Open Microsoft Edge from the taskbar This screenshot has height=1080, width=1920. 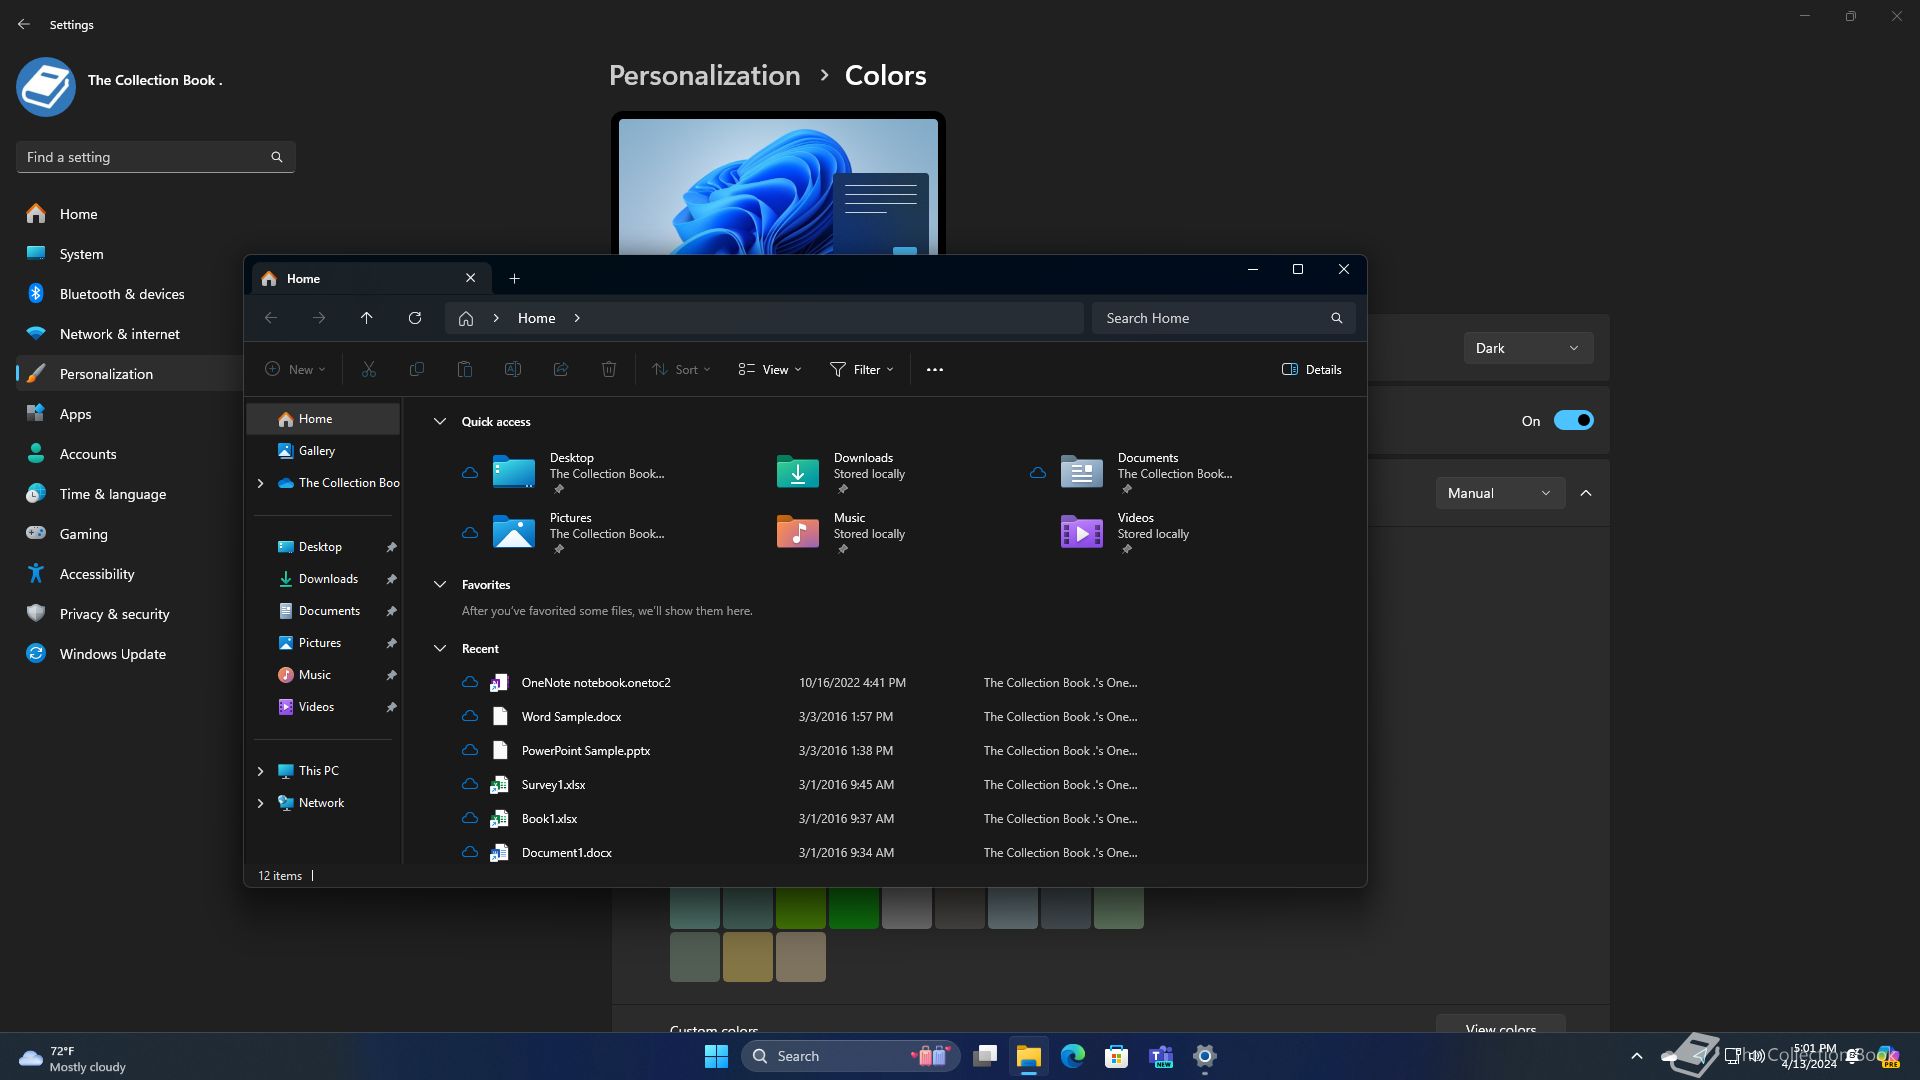click(x=1073, y=1056)
